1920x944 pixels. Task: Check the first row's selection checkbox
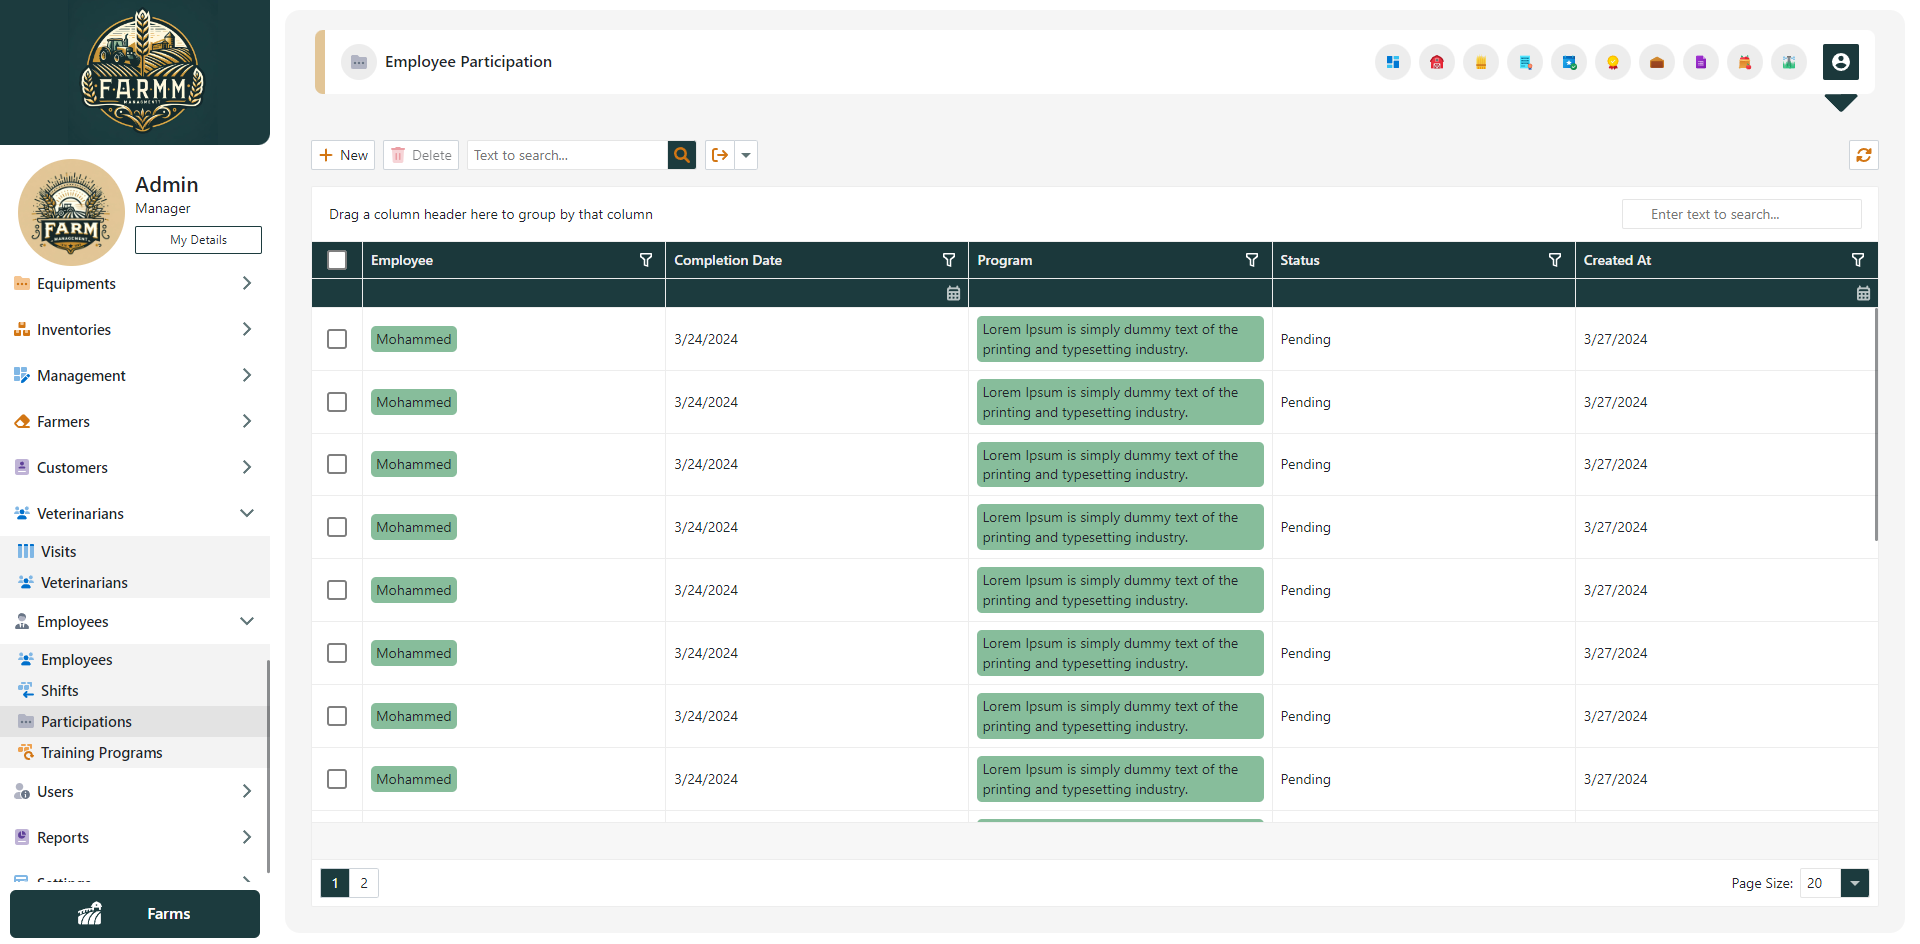337,339
